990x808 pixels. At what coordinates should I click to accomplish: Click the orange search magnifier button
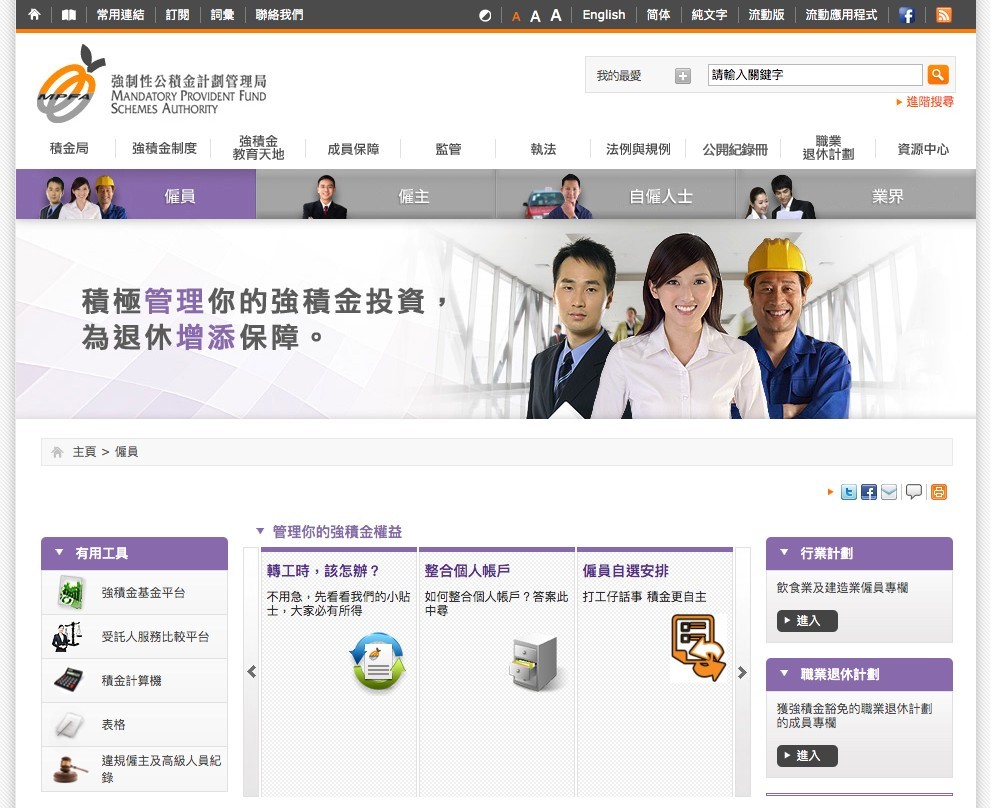(x=937, y=75)
